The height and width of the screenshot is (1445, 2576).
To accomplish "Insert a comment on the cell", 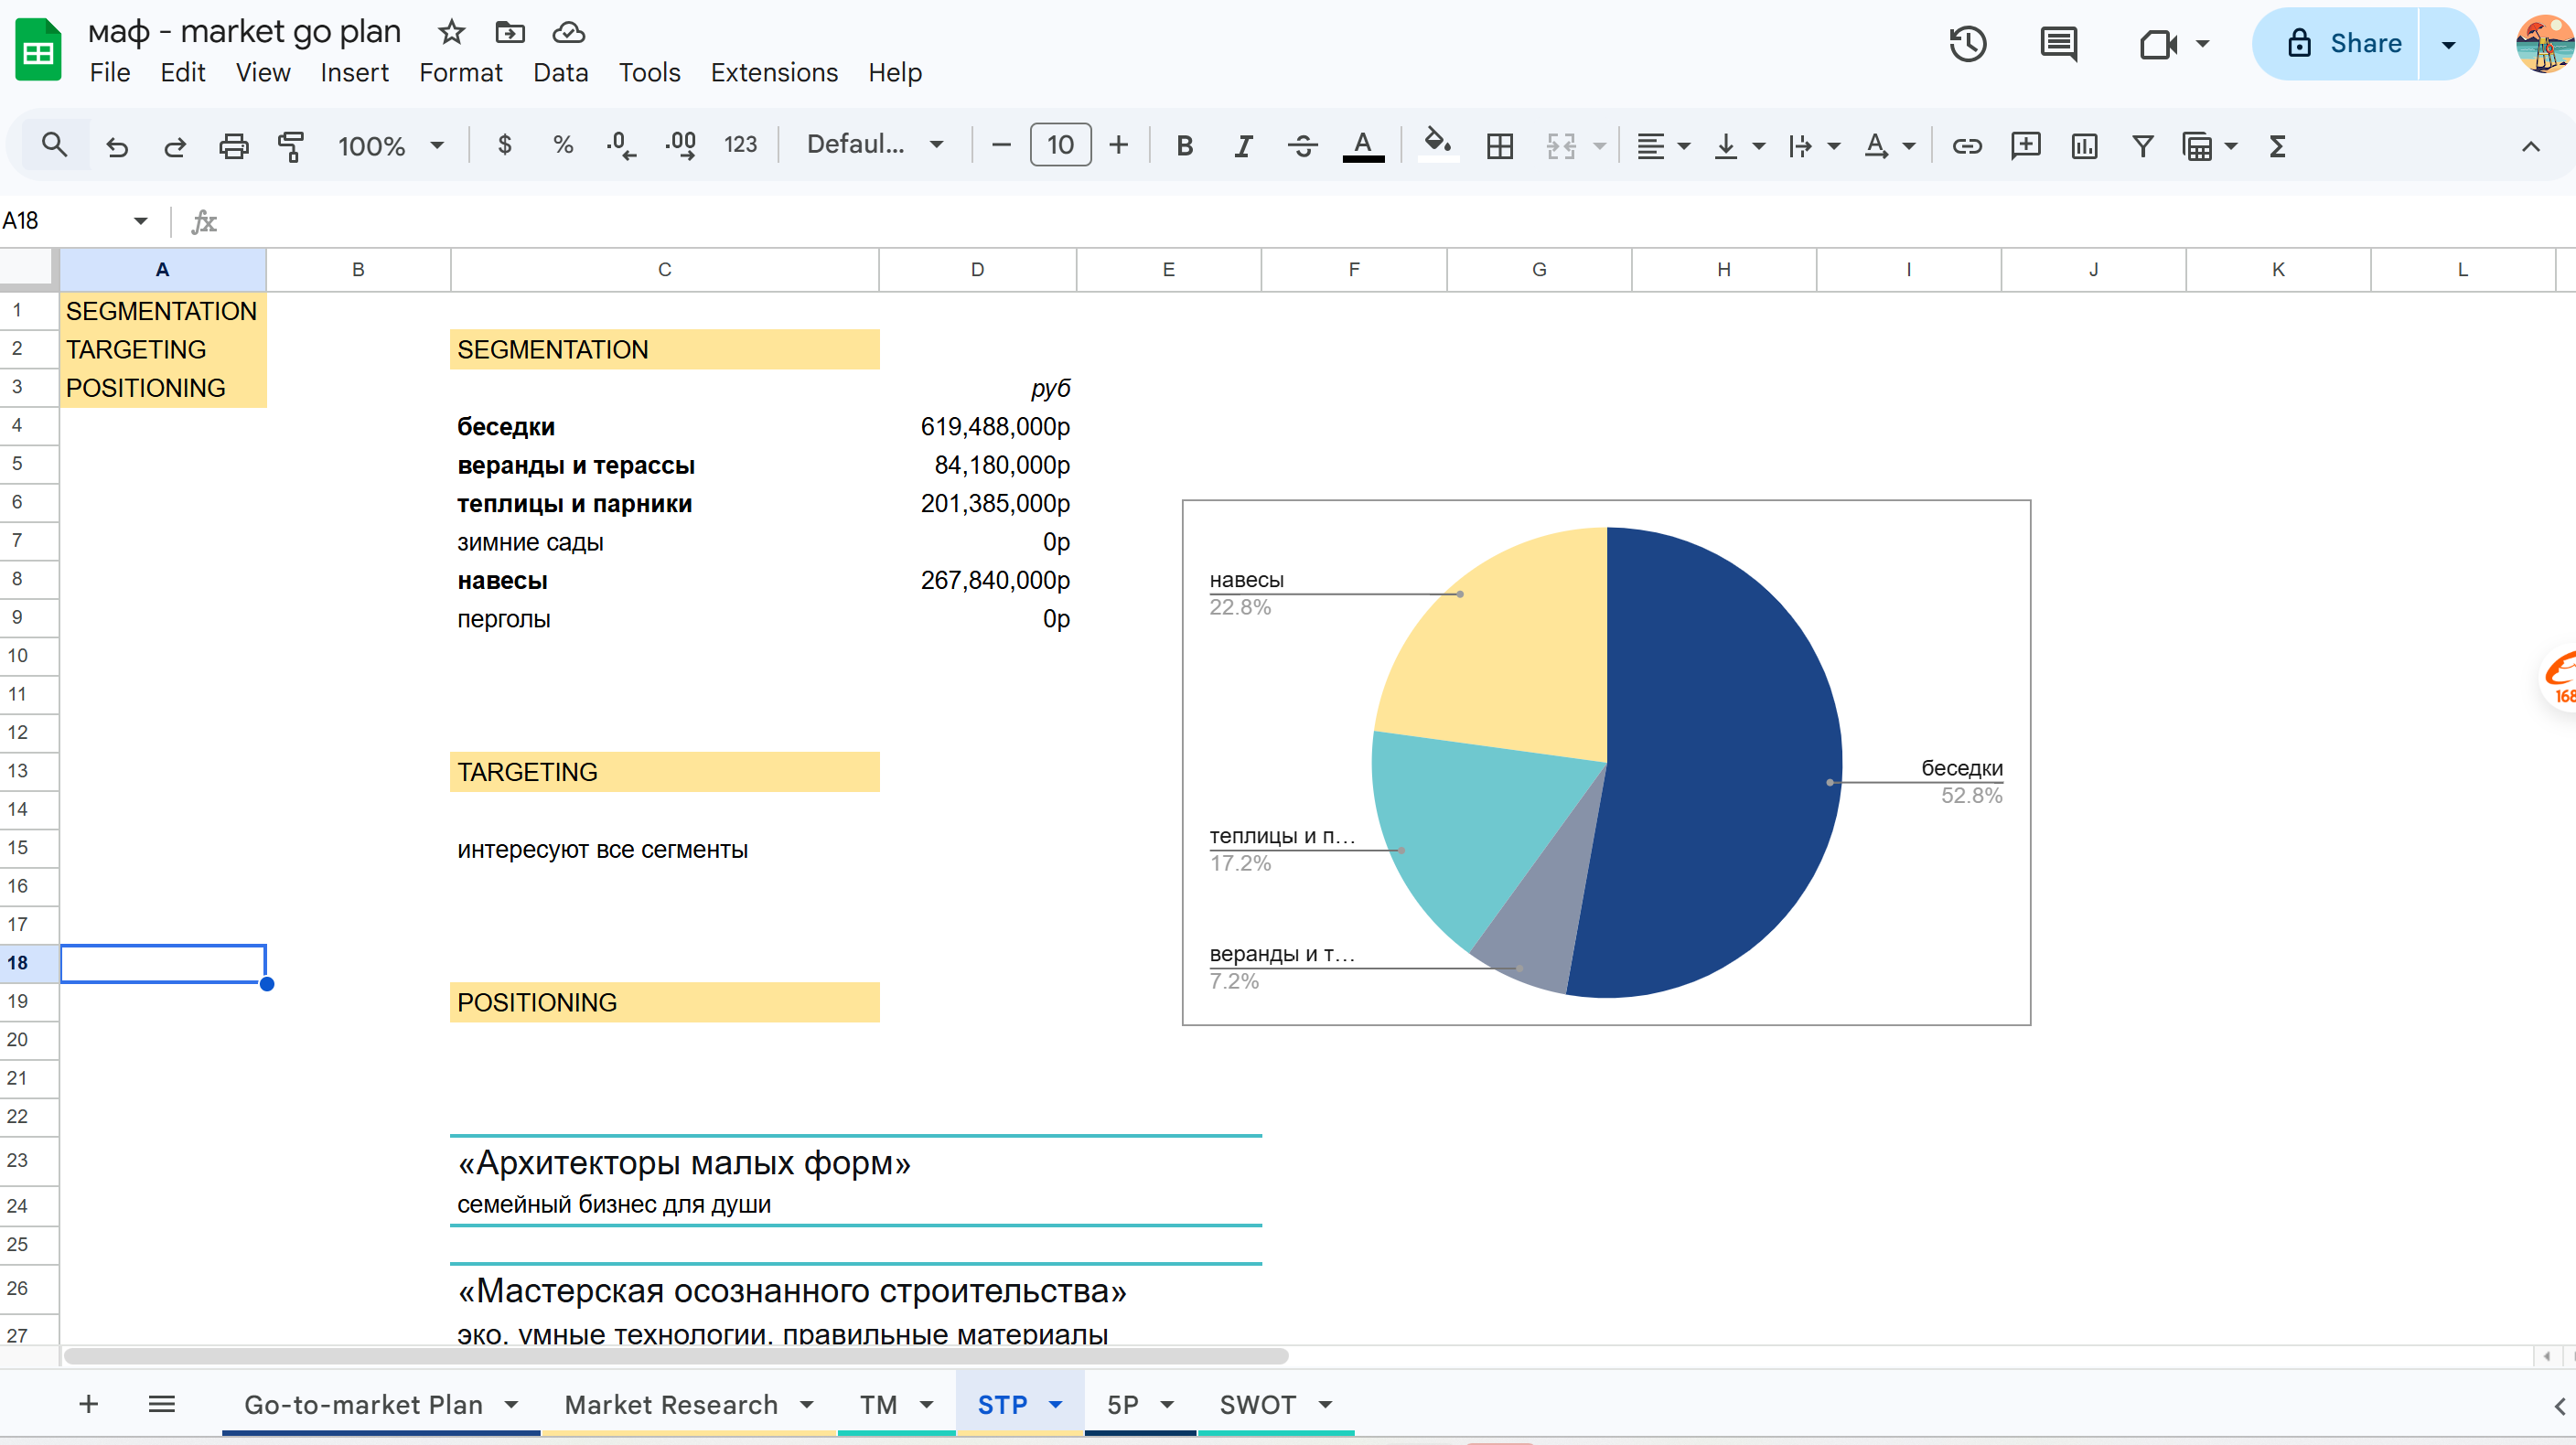I will 2026,146.
